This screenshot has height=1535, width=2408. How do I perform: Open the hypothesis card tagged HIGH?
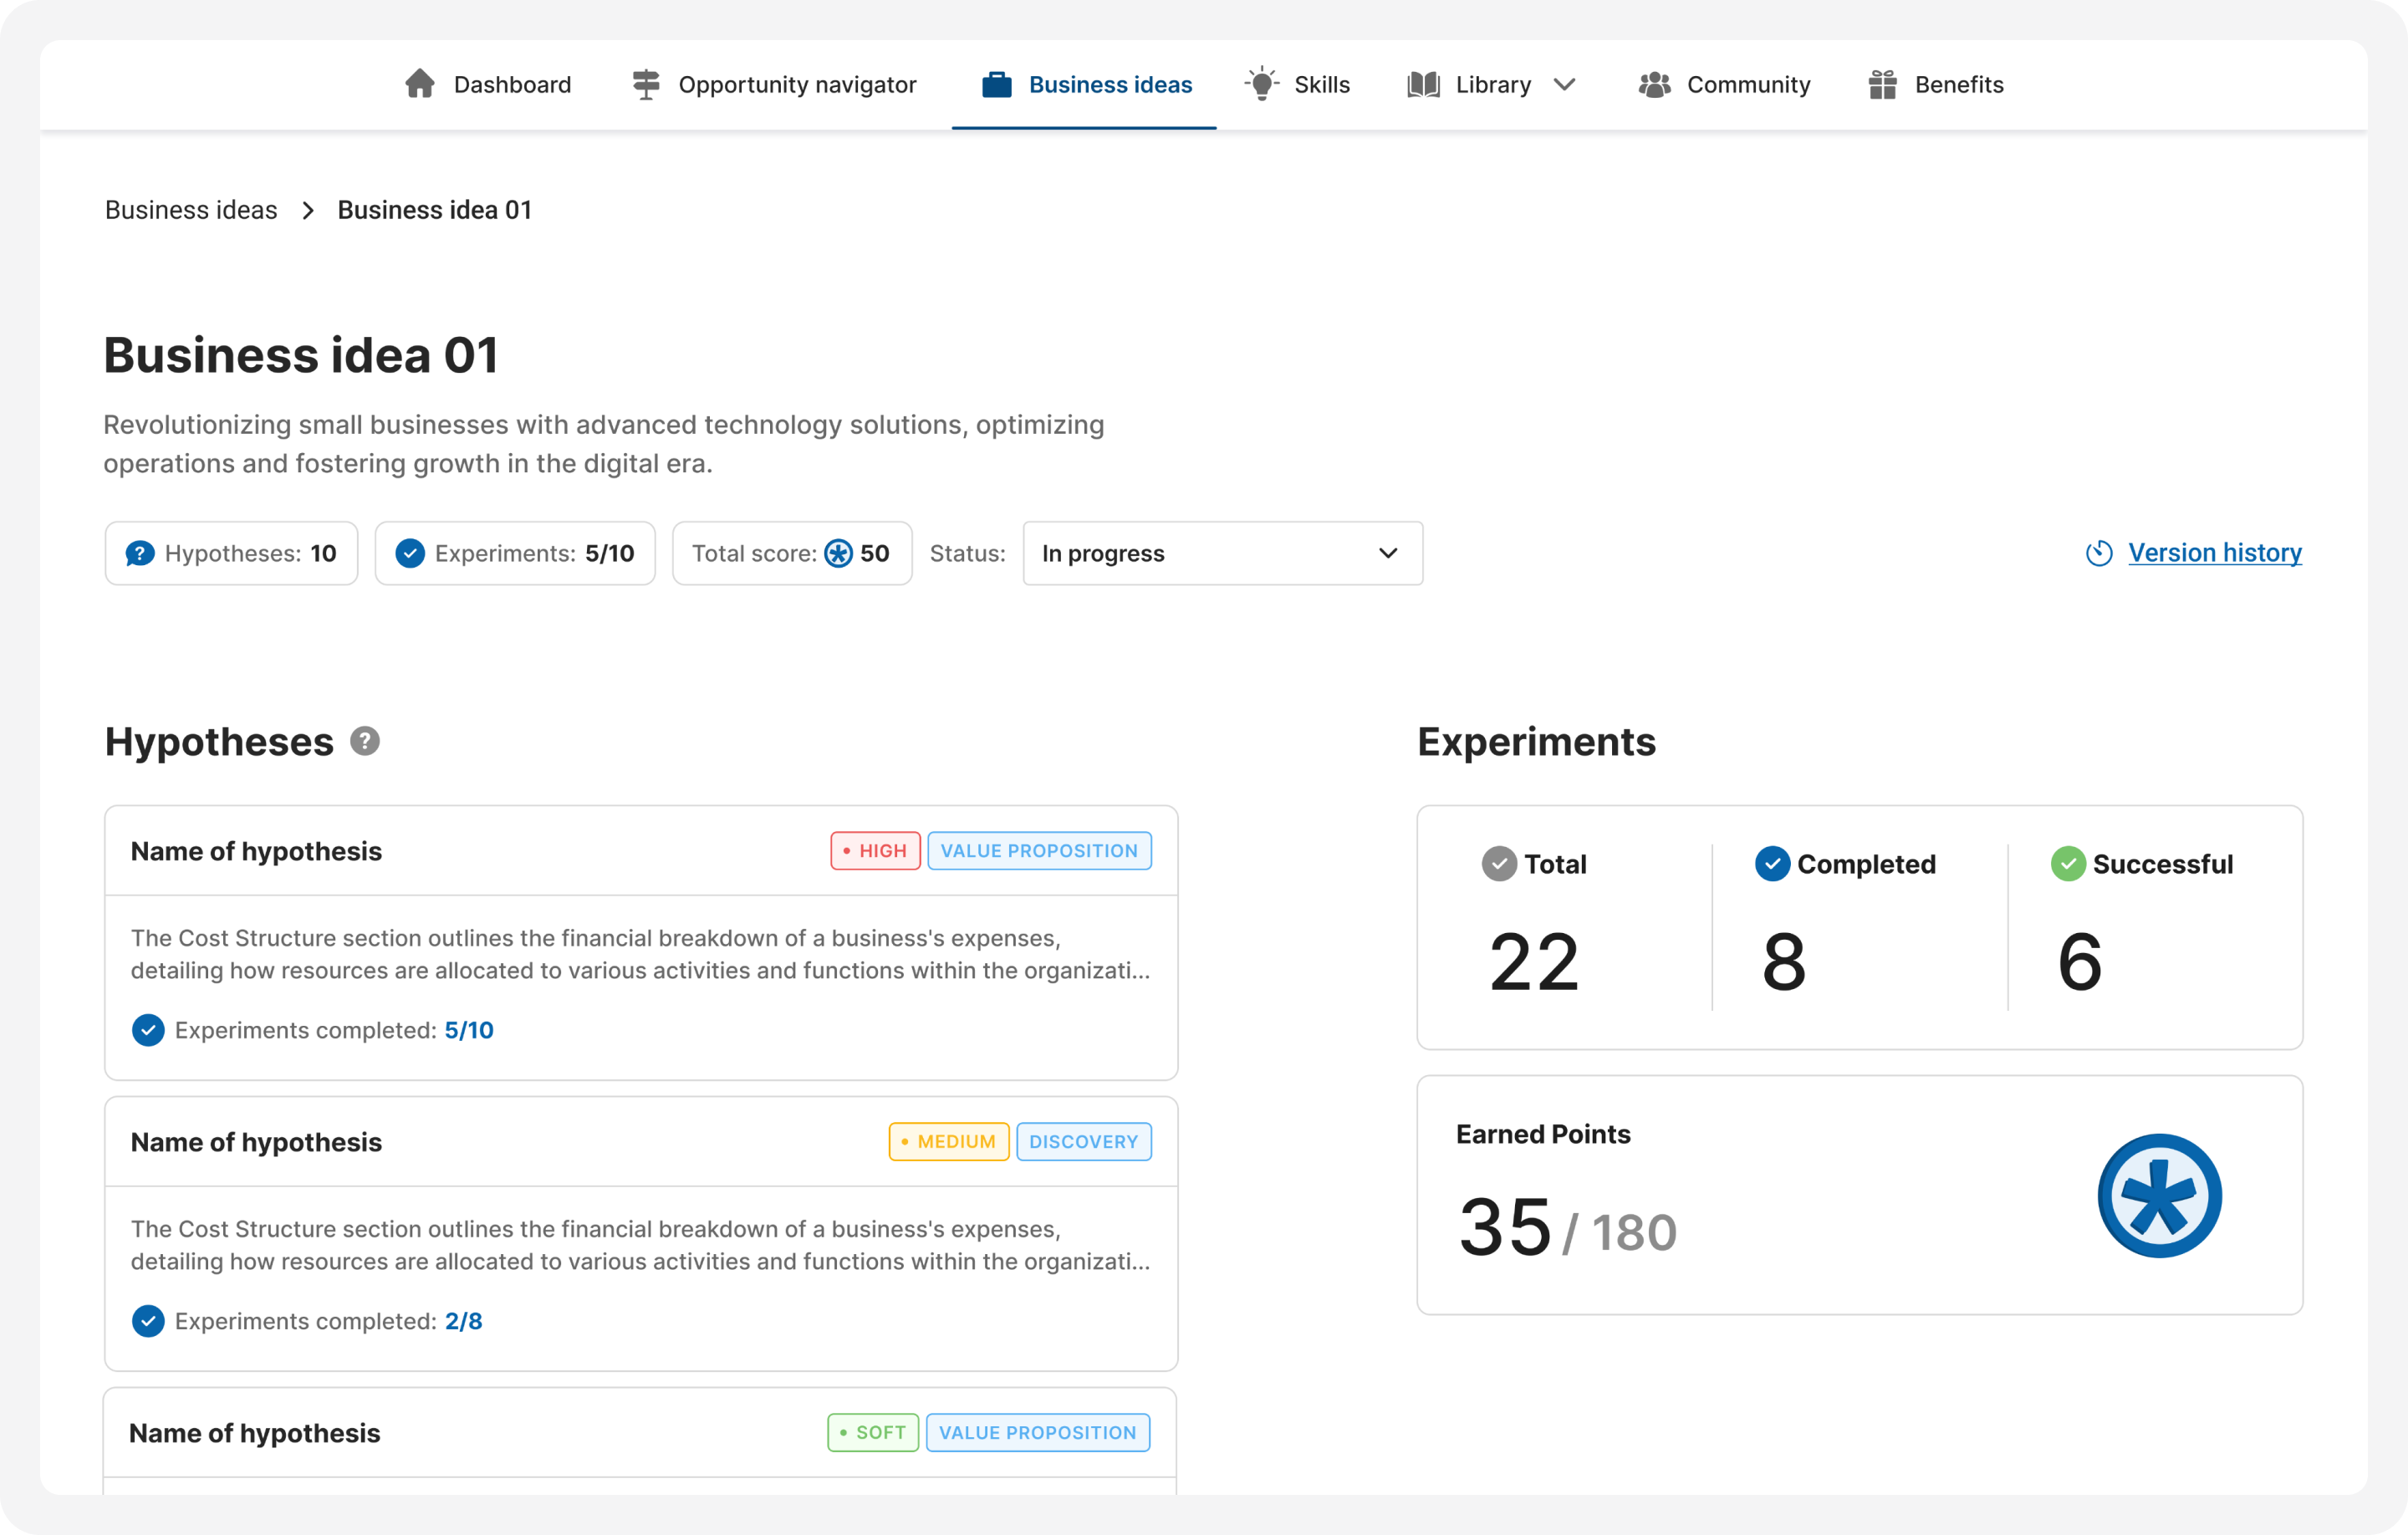point(641,943)
